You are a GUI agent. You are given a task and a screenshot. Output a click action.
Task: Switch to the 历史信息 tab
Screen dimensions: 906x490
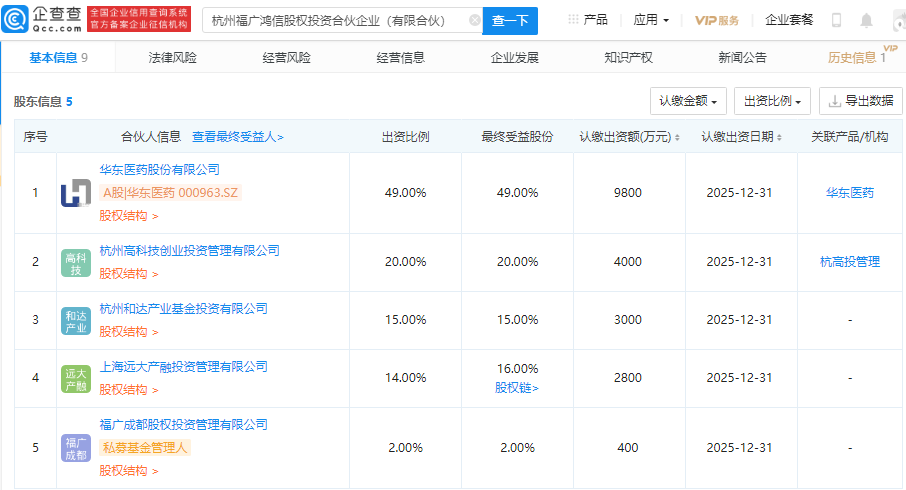click(856, 58)
